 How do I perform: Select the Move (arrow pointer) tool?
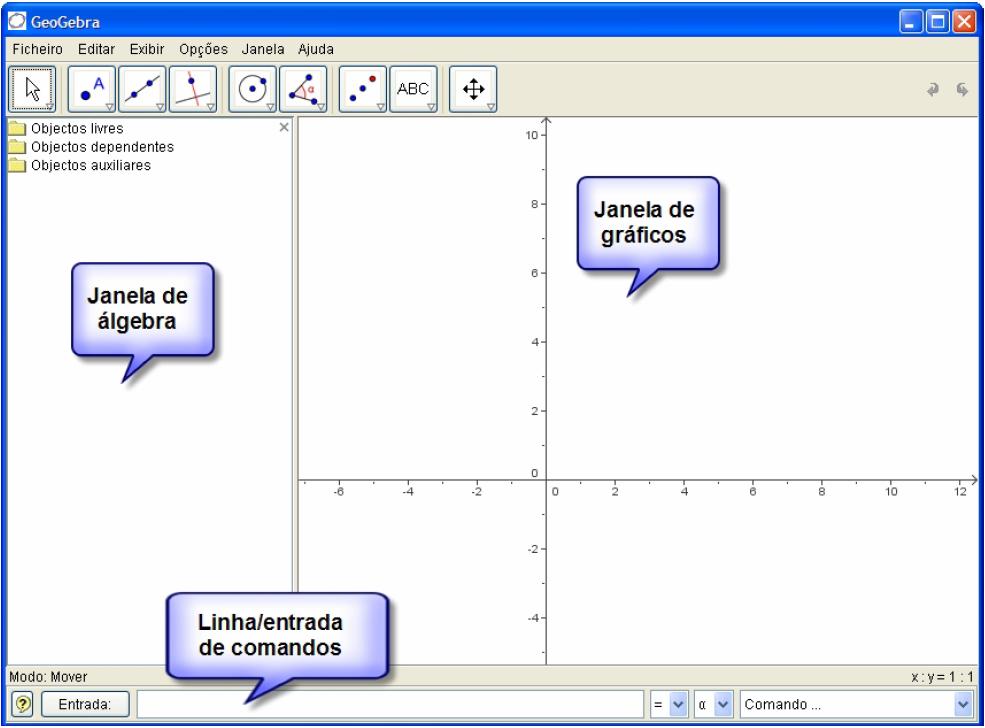click(x=32, y=89)
